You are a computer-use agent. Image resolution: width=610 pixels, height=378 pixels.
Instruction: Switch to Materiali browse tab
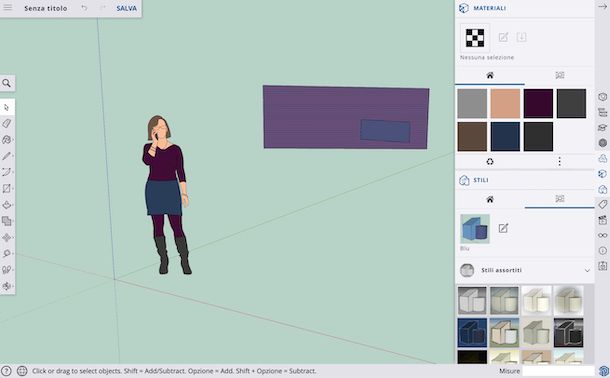pyautogui.click(x=559, y=75)
